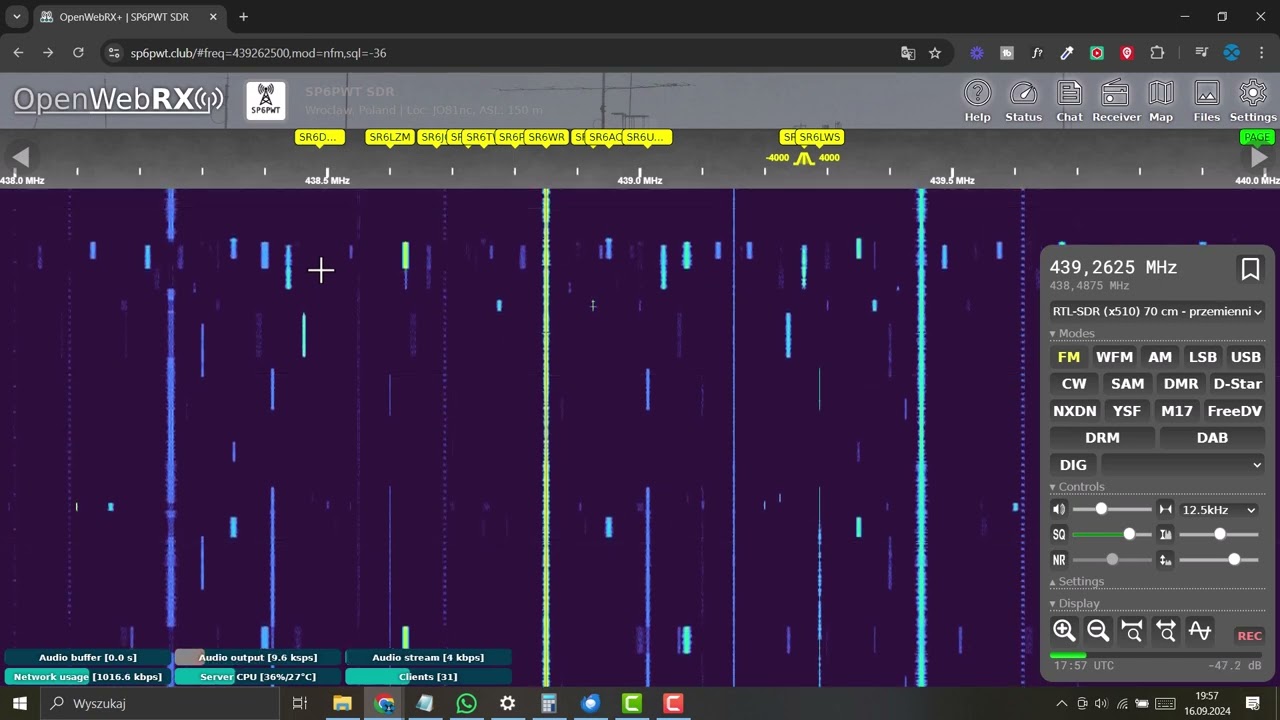Select the OpenWebRX+ browser tab
Viewport: 1280px width, 720px height.
pos(127,17)
